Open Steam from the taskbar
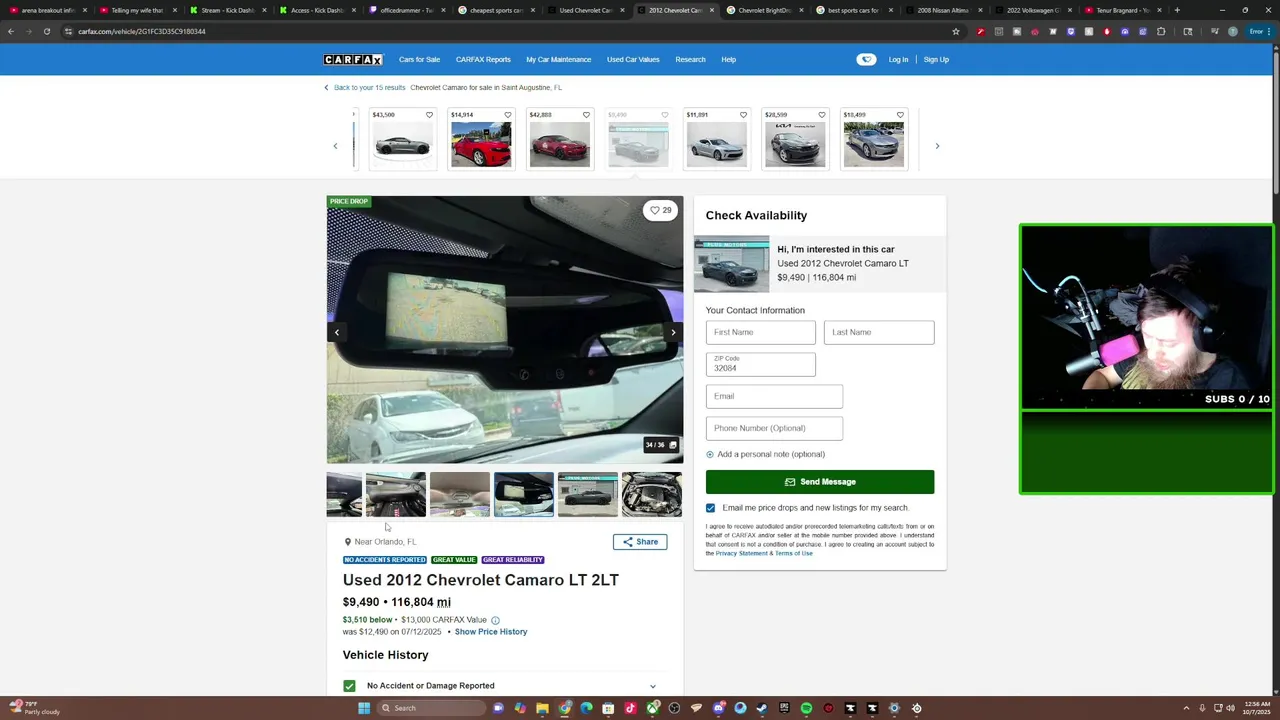This screenshot has height=720, width=1280. 762,708
